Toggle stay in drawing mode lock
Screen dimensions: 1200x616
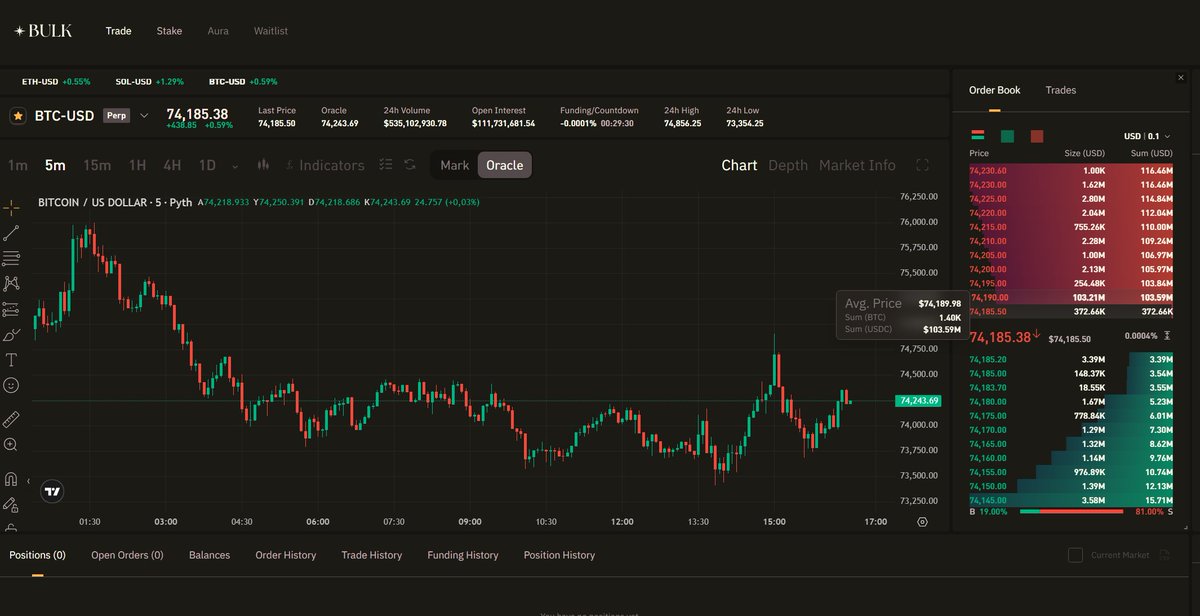pos(12,505)
